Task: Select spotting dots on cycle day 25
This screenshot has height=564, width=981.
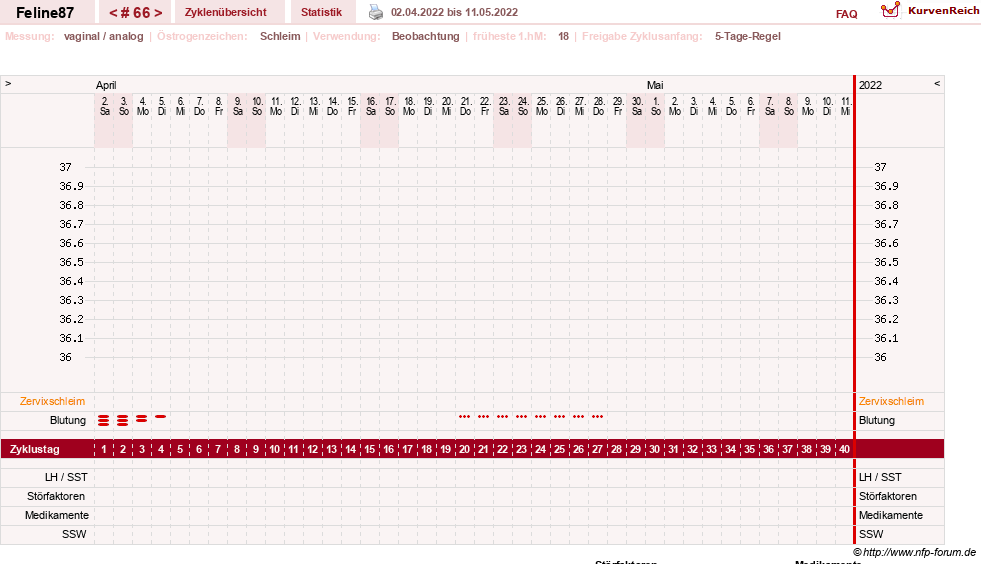Action: 559,416
